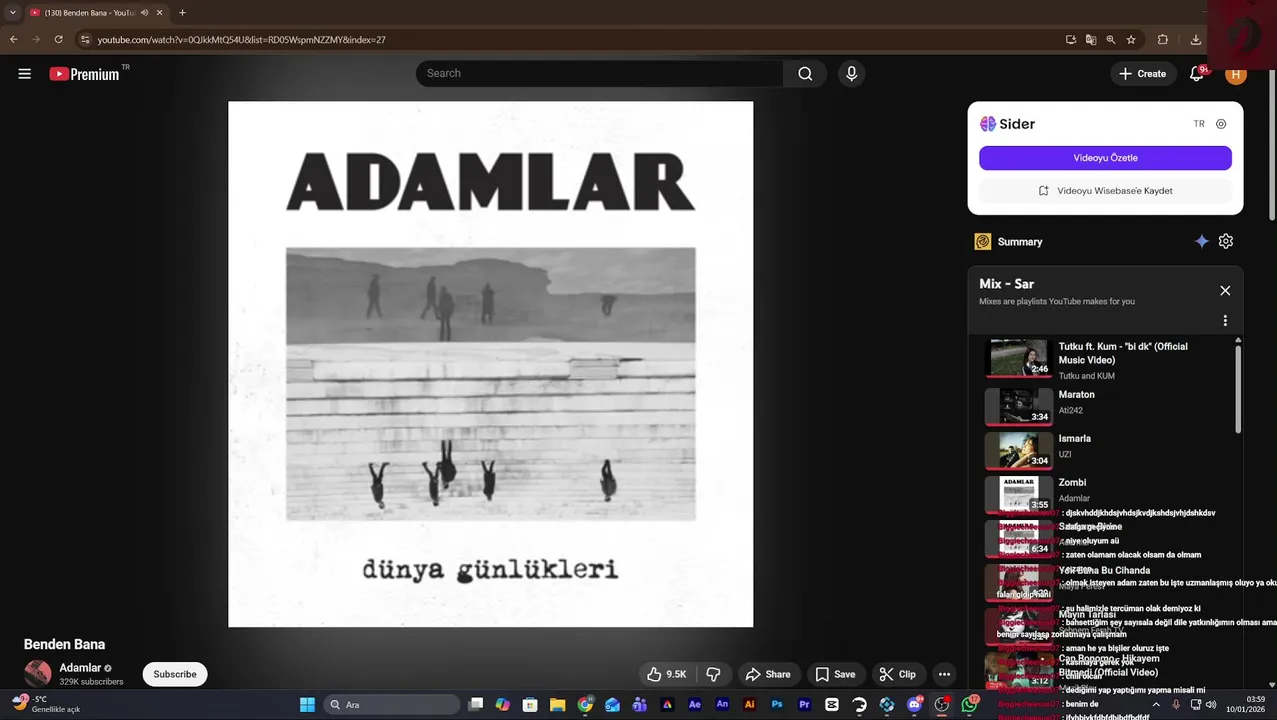
Task: Play Tutku ft. Kum "bi dk" from mix
Action: pos(1105,360)
